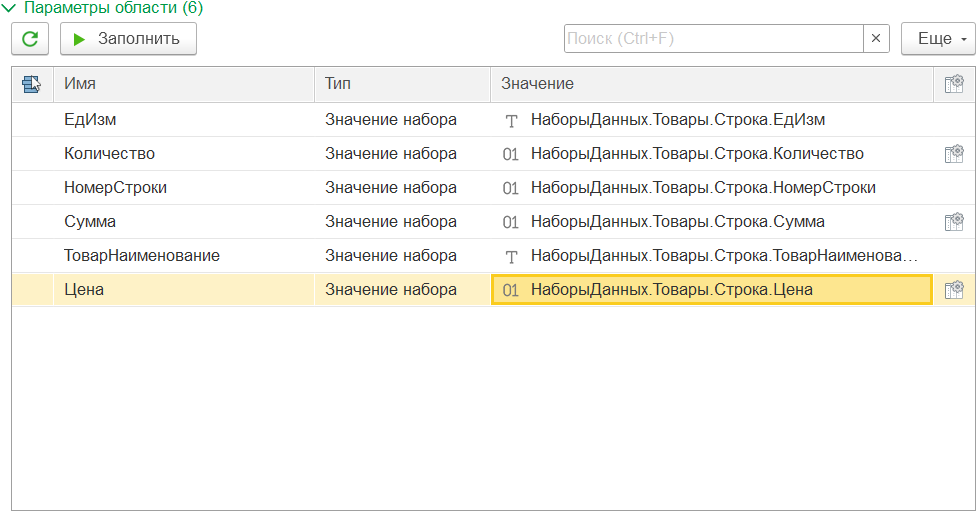Click the Тип cell in the Цена row
The height and width of the screenshot is (512, 977).
tap(403, 290)
